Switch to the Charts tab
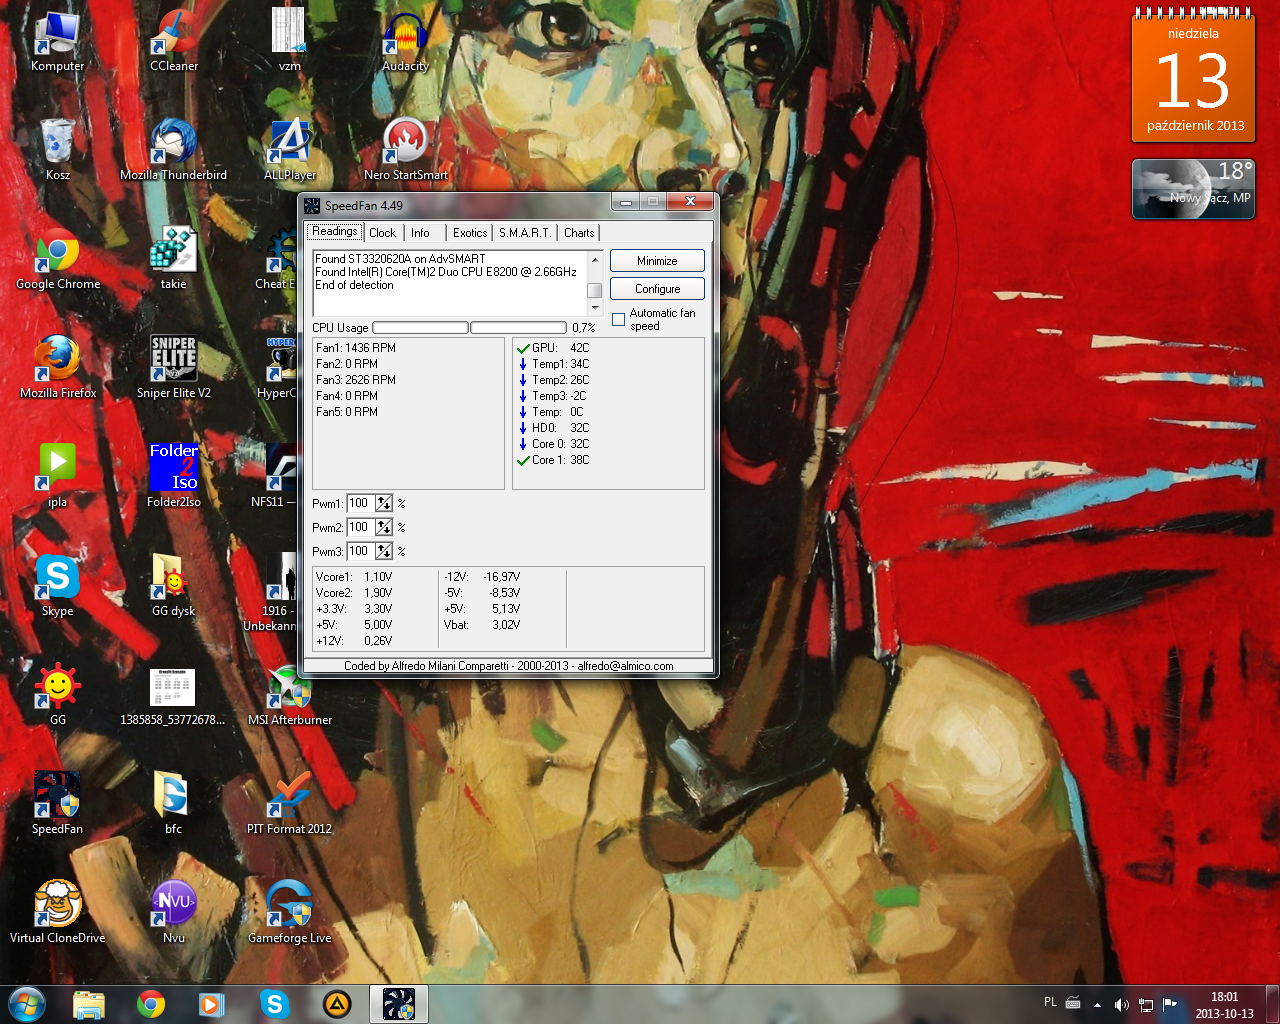1280x1024 pixels. coord(579,233)
